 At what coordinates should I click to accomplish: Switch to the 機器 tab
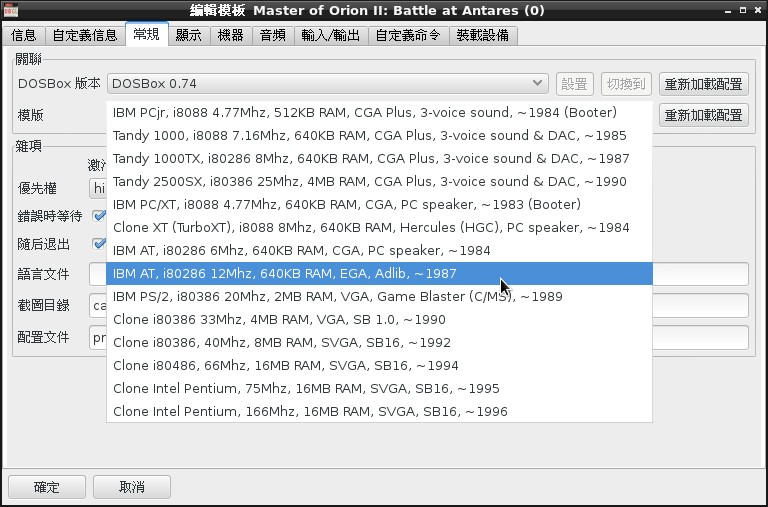click(x=231, y=35)
